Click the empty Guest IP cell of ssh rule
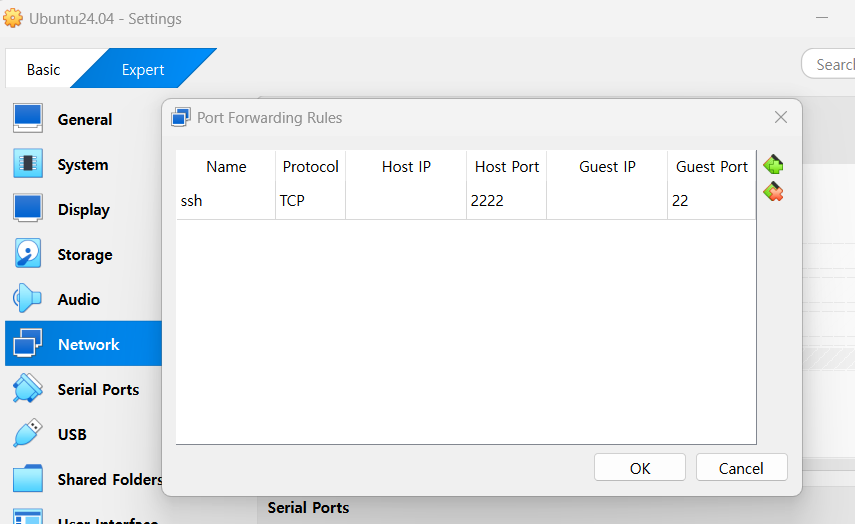855x524 pixels. [607, 201]
